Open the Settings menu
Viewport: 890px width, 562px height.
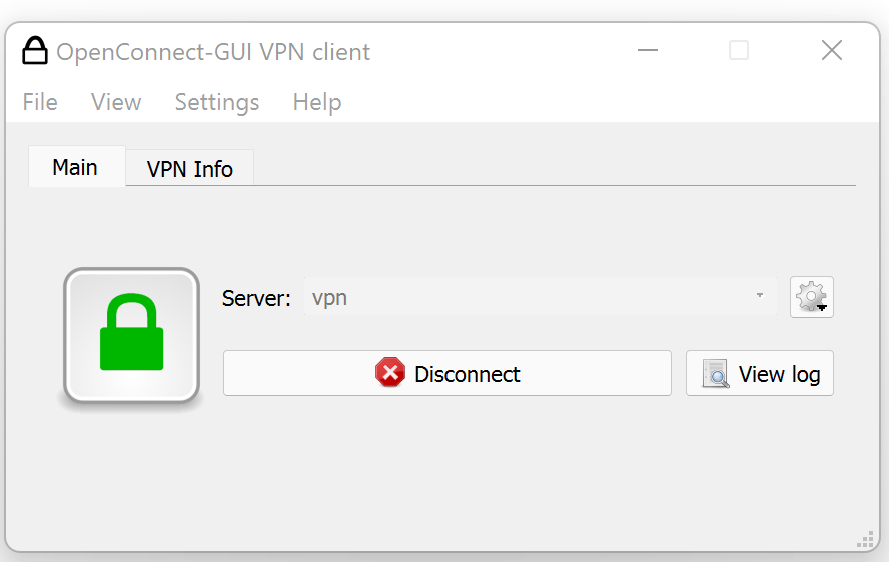[217, 102]
